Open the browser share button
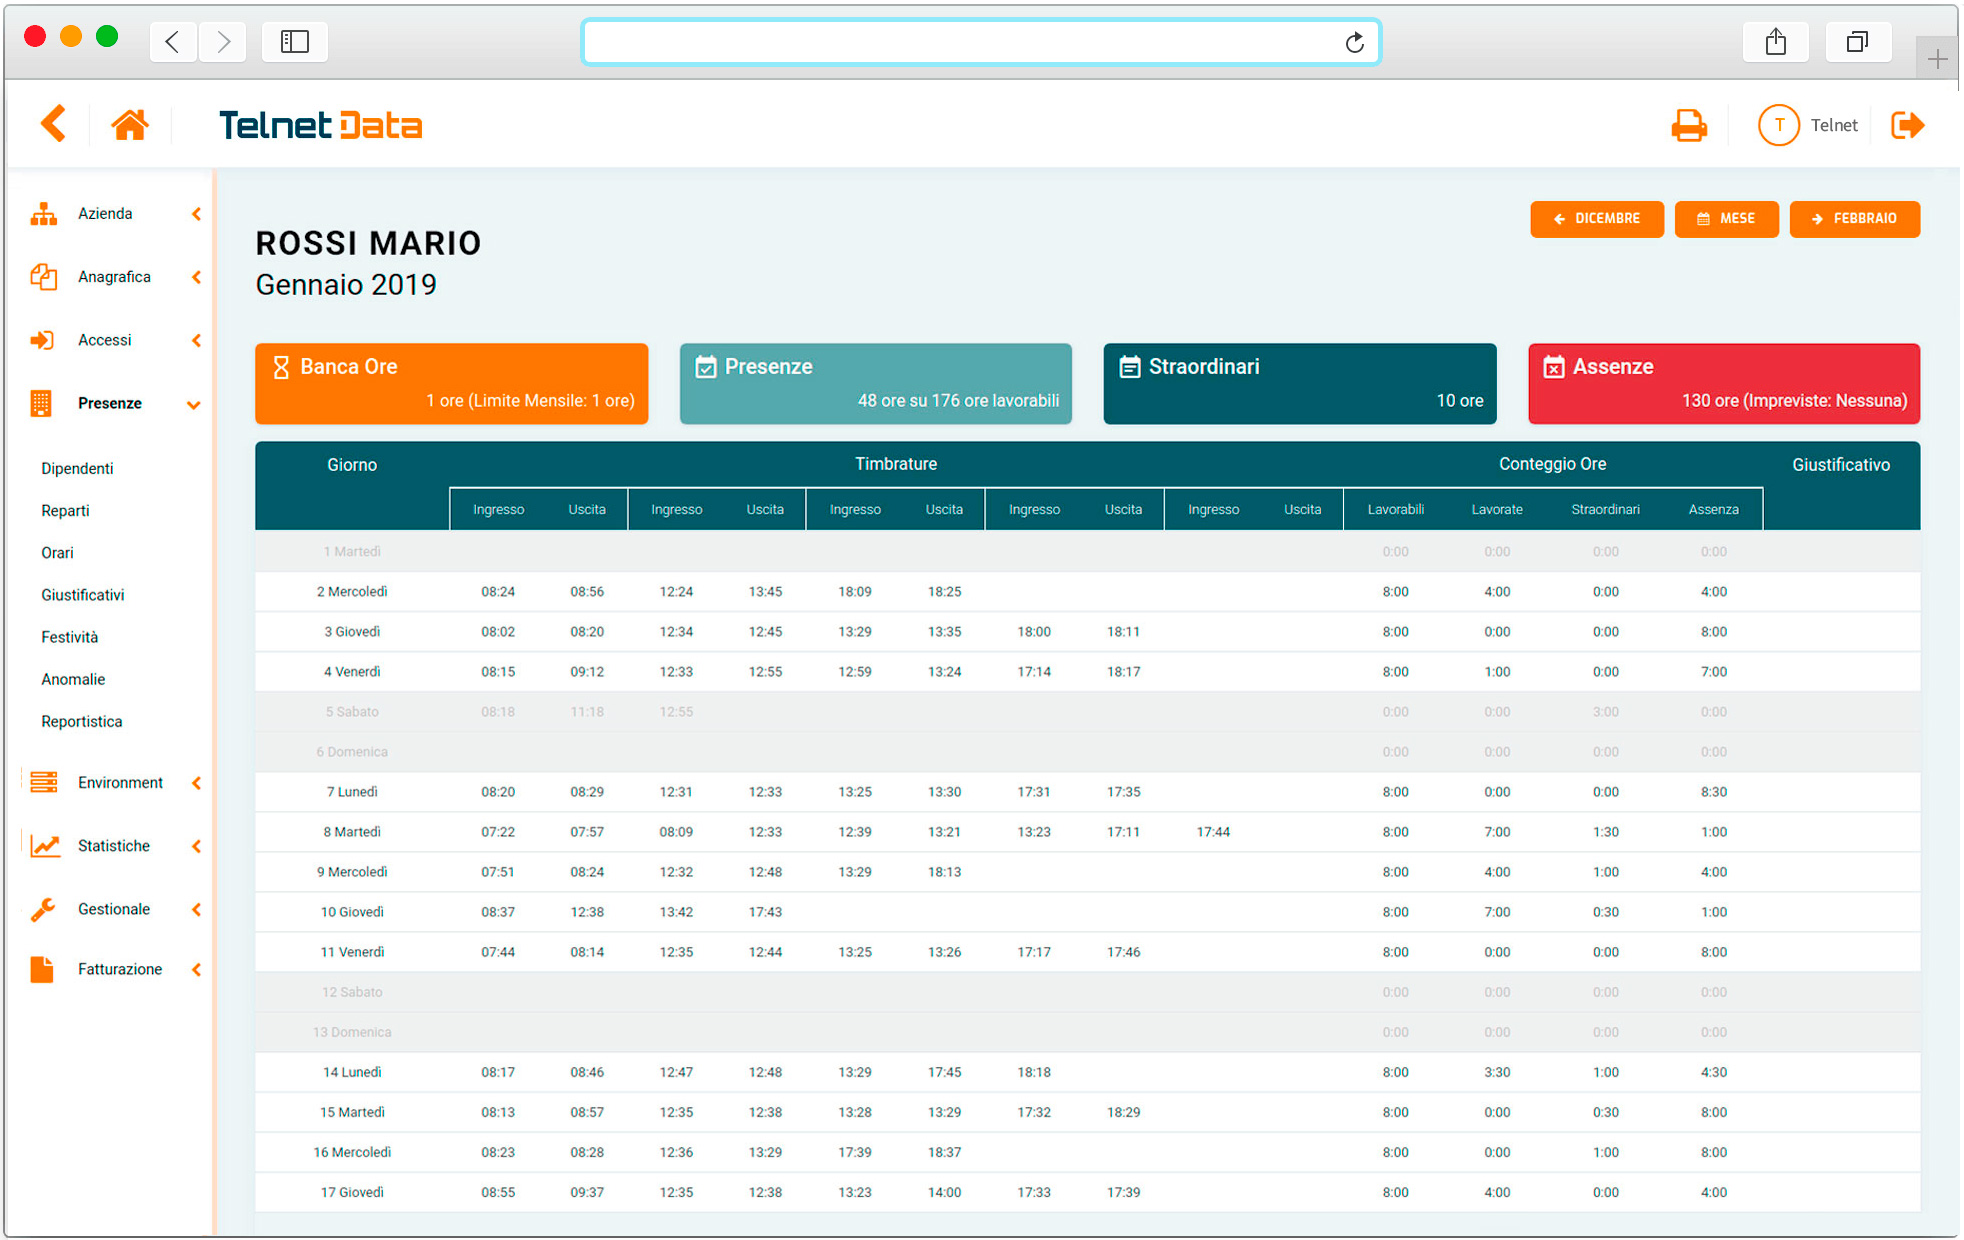1964x1240 pixels. (1775, 42)
